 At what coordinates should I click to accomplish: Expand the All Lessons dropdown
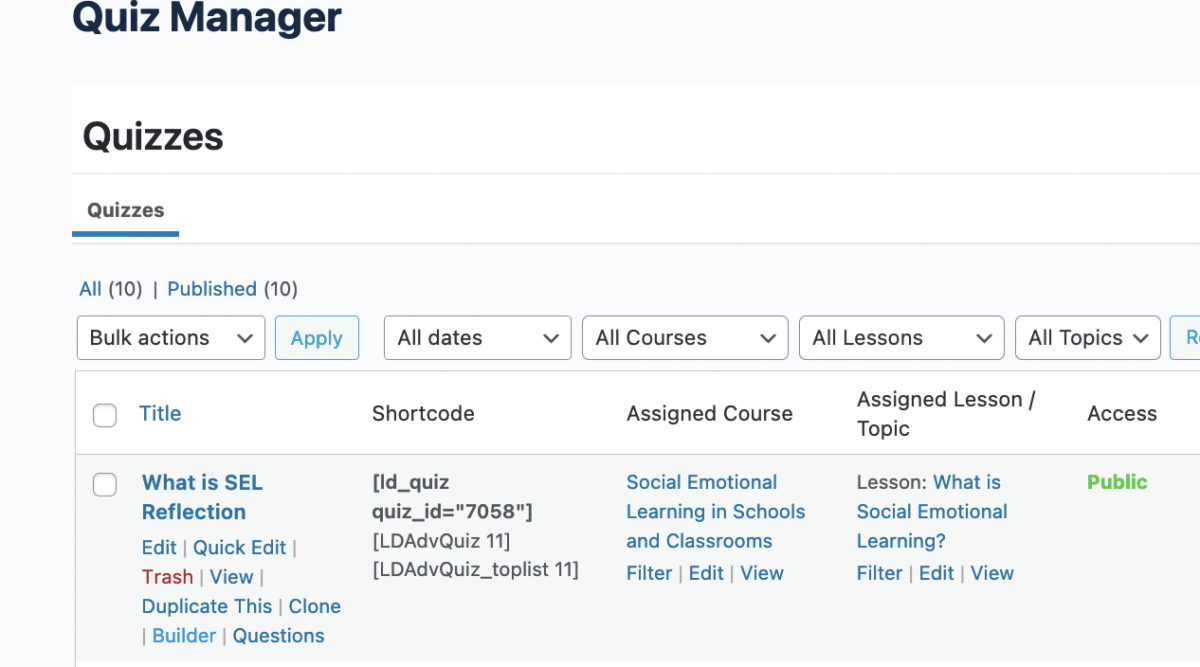tap(901, 338)
